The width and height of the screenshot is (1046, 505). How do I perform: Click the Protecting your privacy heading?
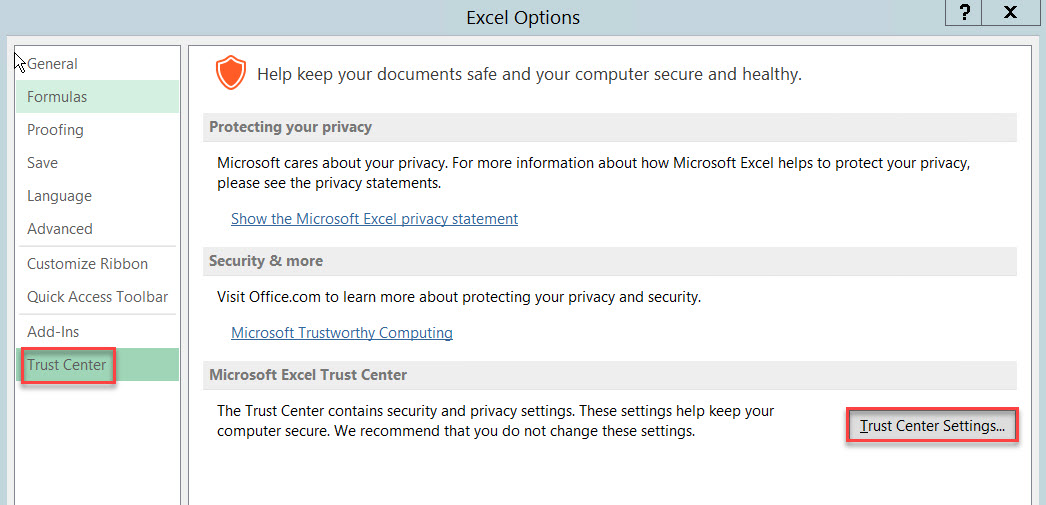click(290, 127)
